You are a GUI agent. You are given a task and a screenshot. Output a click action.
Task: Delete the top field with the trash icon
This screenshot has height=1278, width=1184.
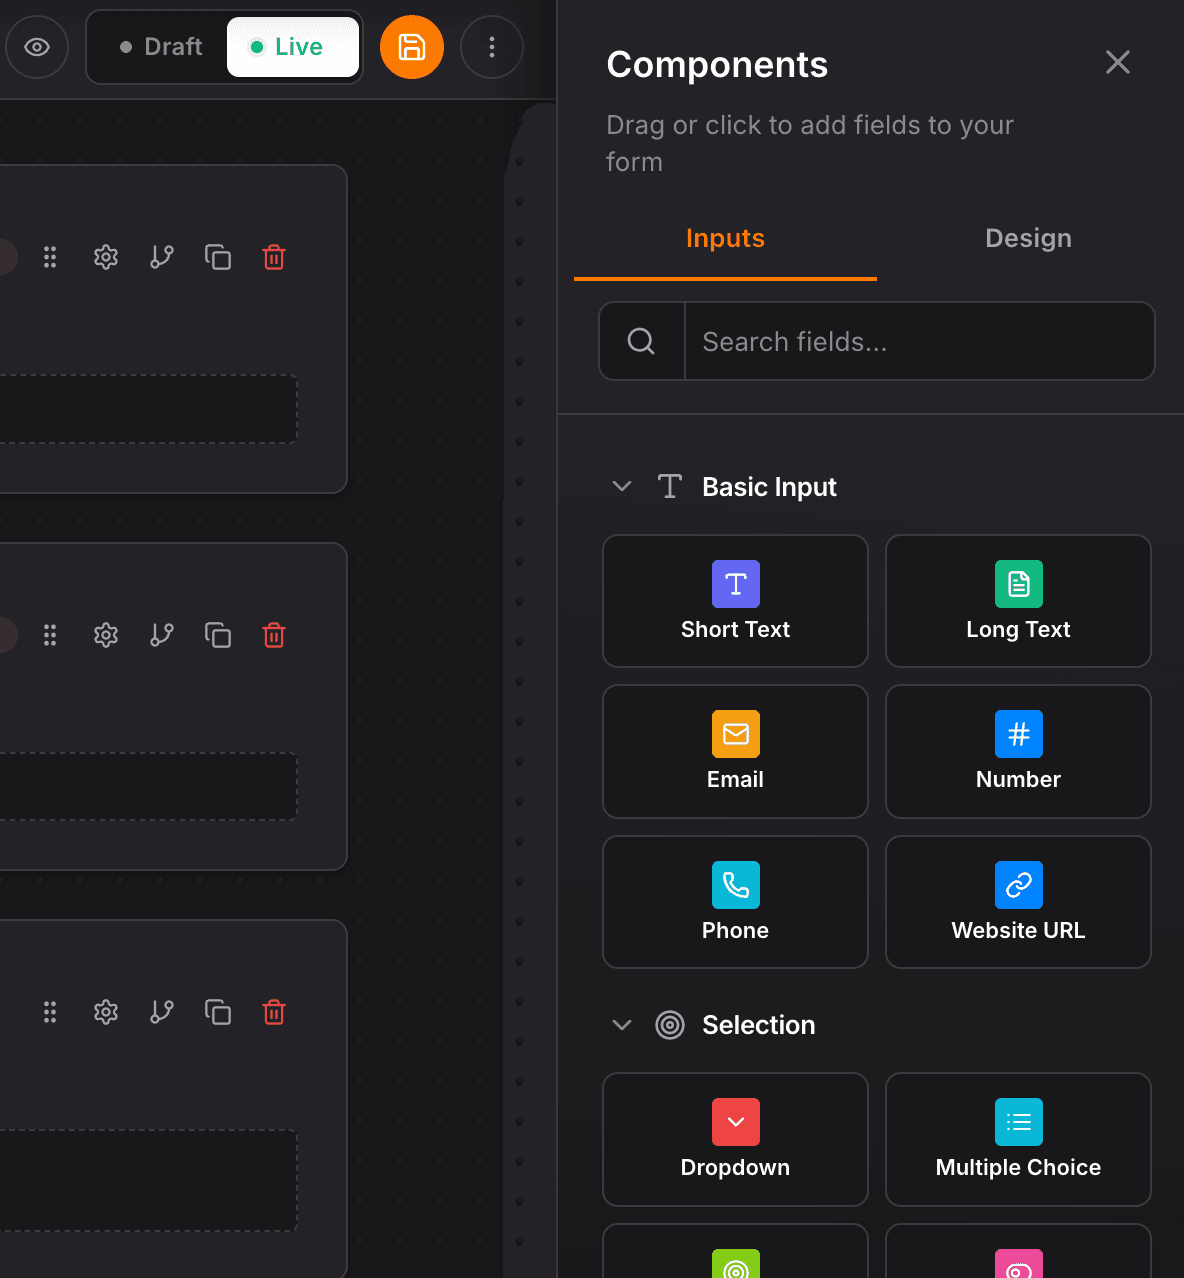coord(273,257)
